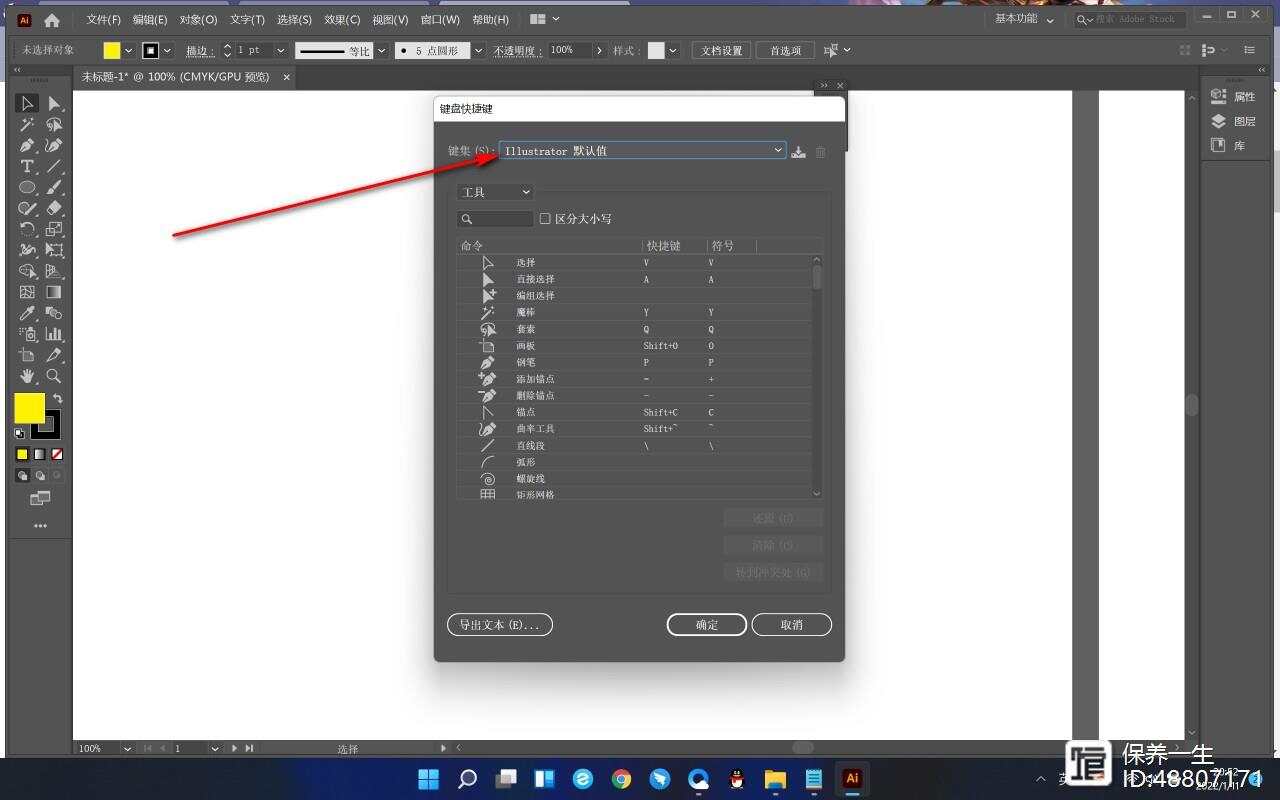Select the Direct Selection tool in the left toolbar

tap(54, 103)
